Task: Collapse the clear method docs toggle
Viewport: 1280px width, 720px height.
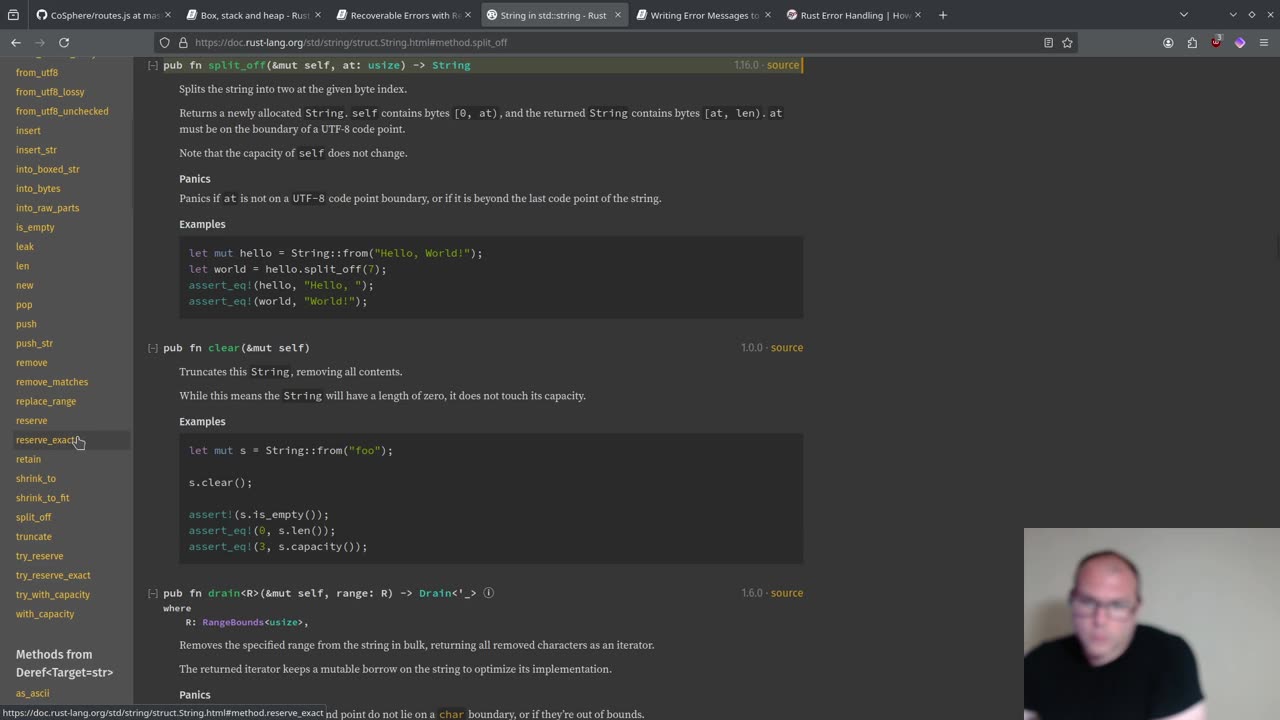Action: (x=153, y=348)
